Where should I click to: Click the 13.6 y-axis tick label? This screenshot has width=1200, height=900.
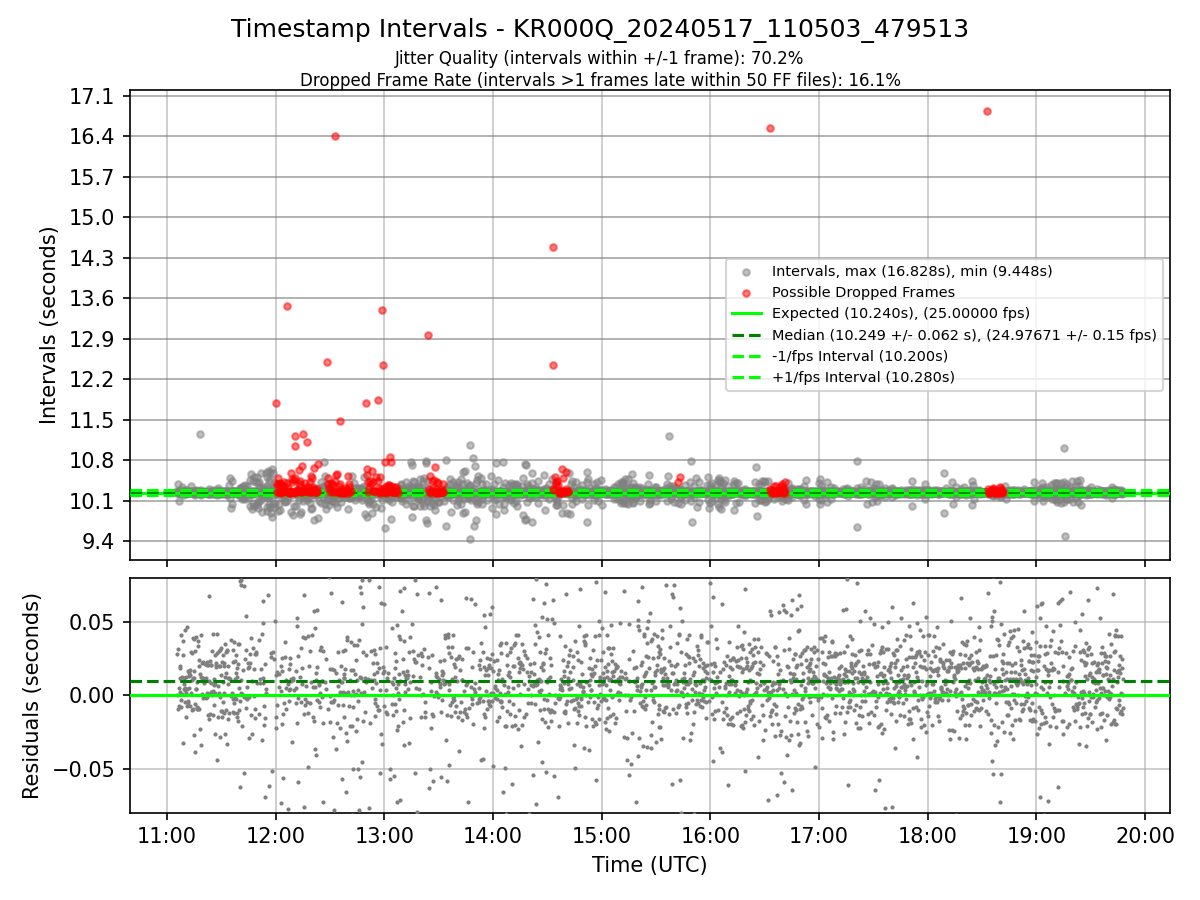tap(93, 298)
